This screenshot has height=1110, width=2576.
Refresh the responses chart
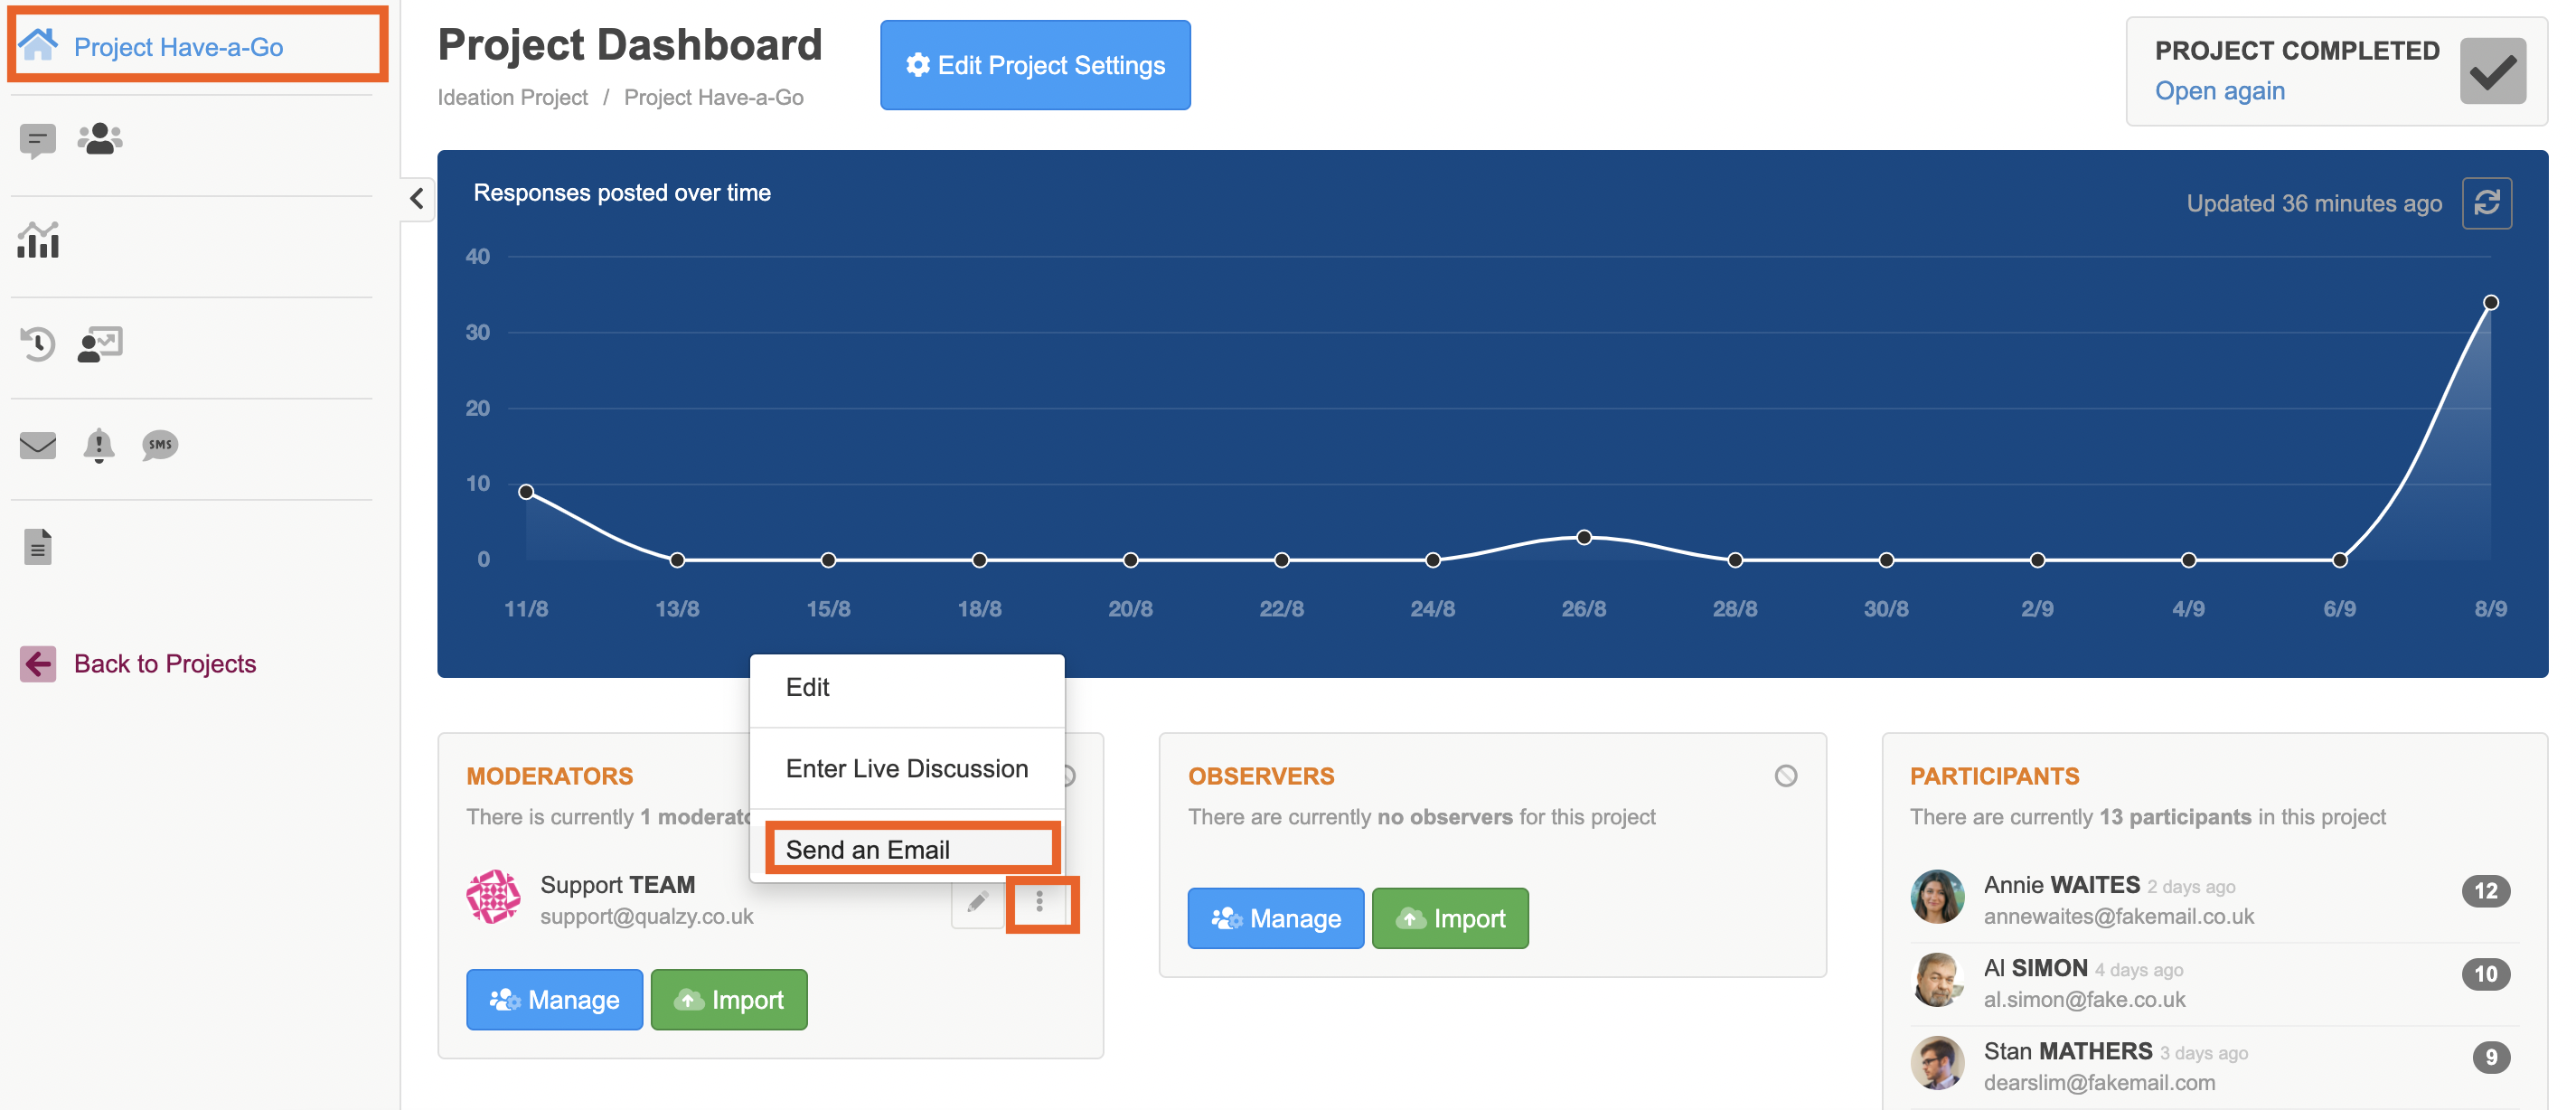tap(2486, 203)
